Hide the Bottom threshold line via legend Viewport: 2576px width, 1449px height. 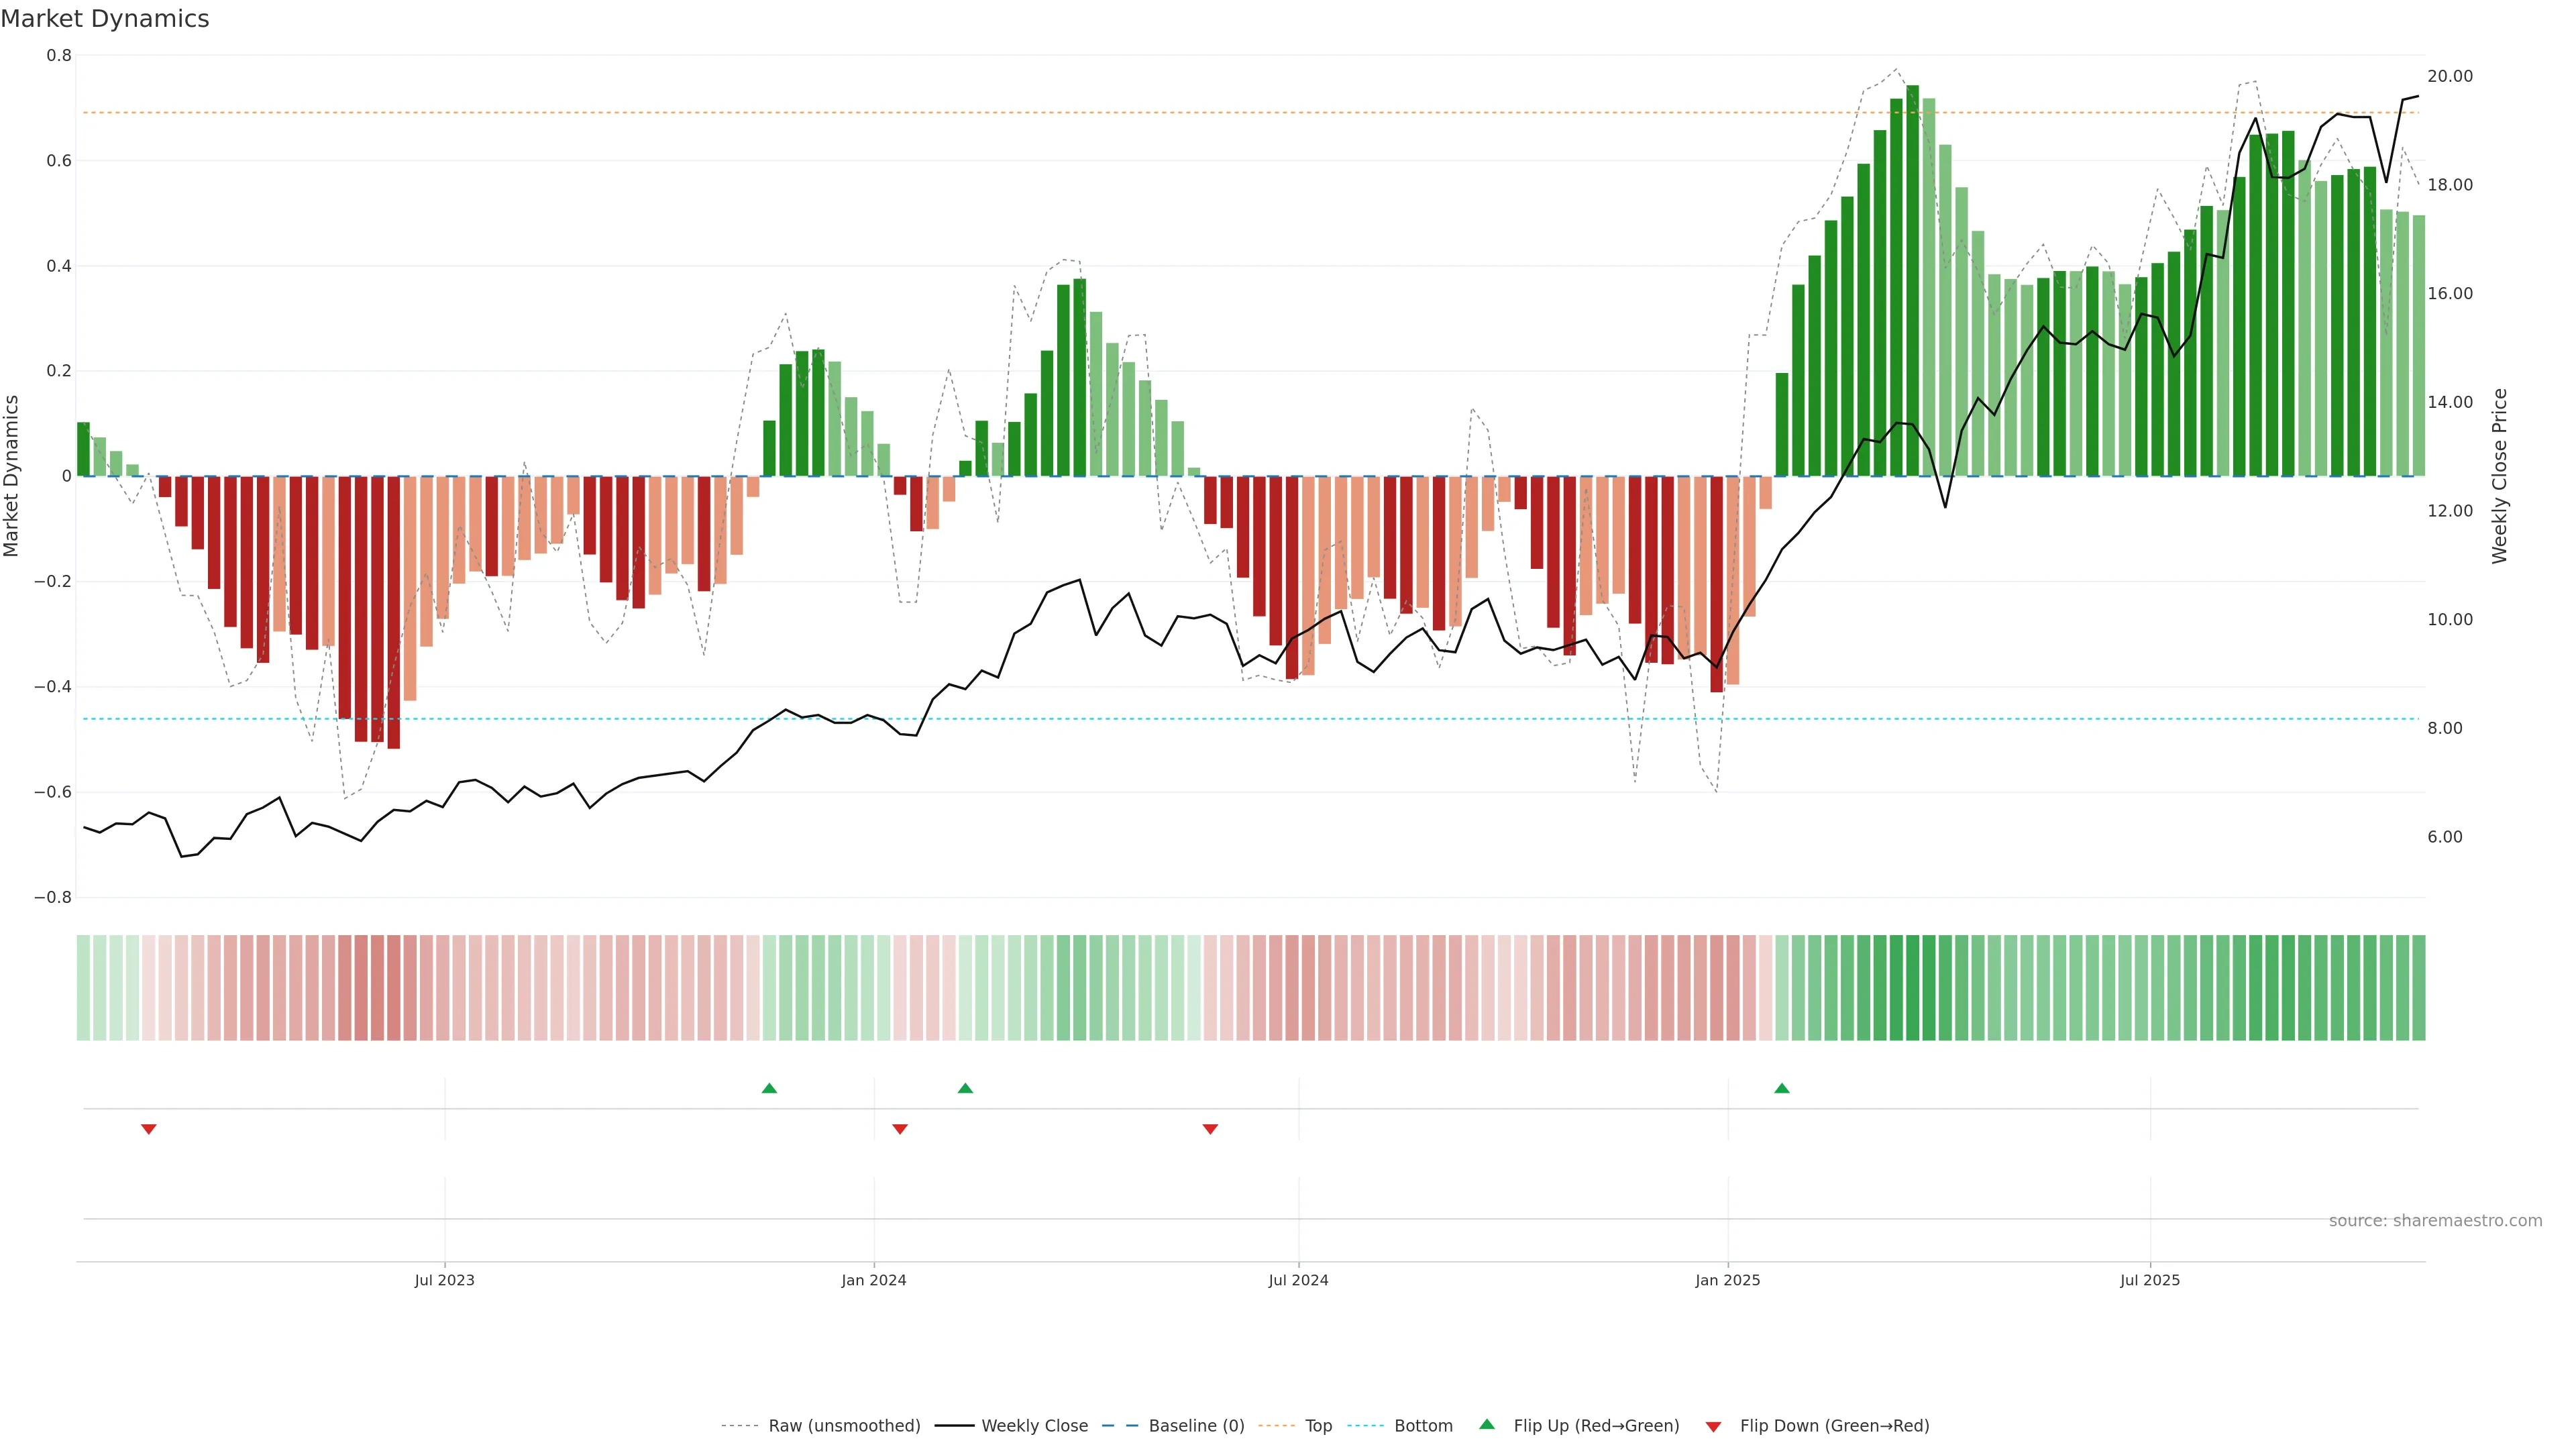point(1423,1426)
